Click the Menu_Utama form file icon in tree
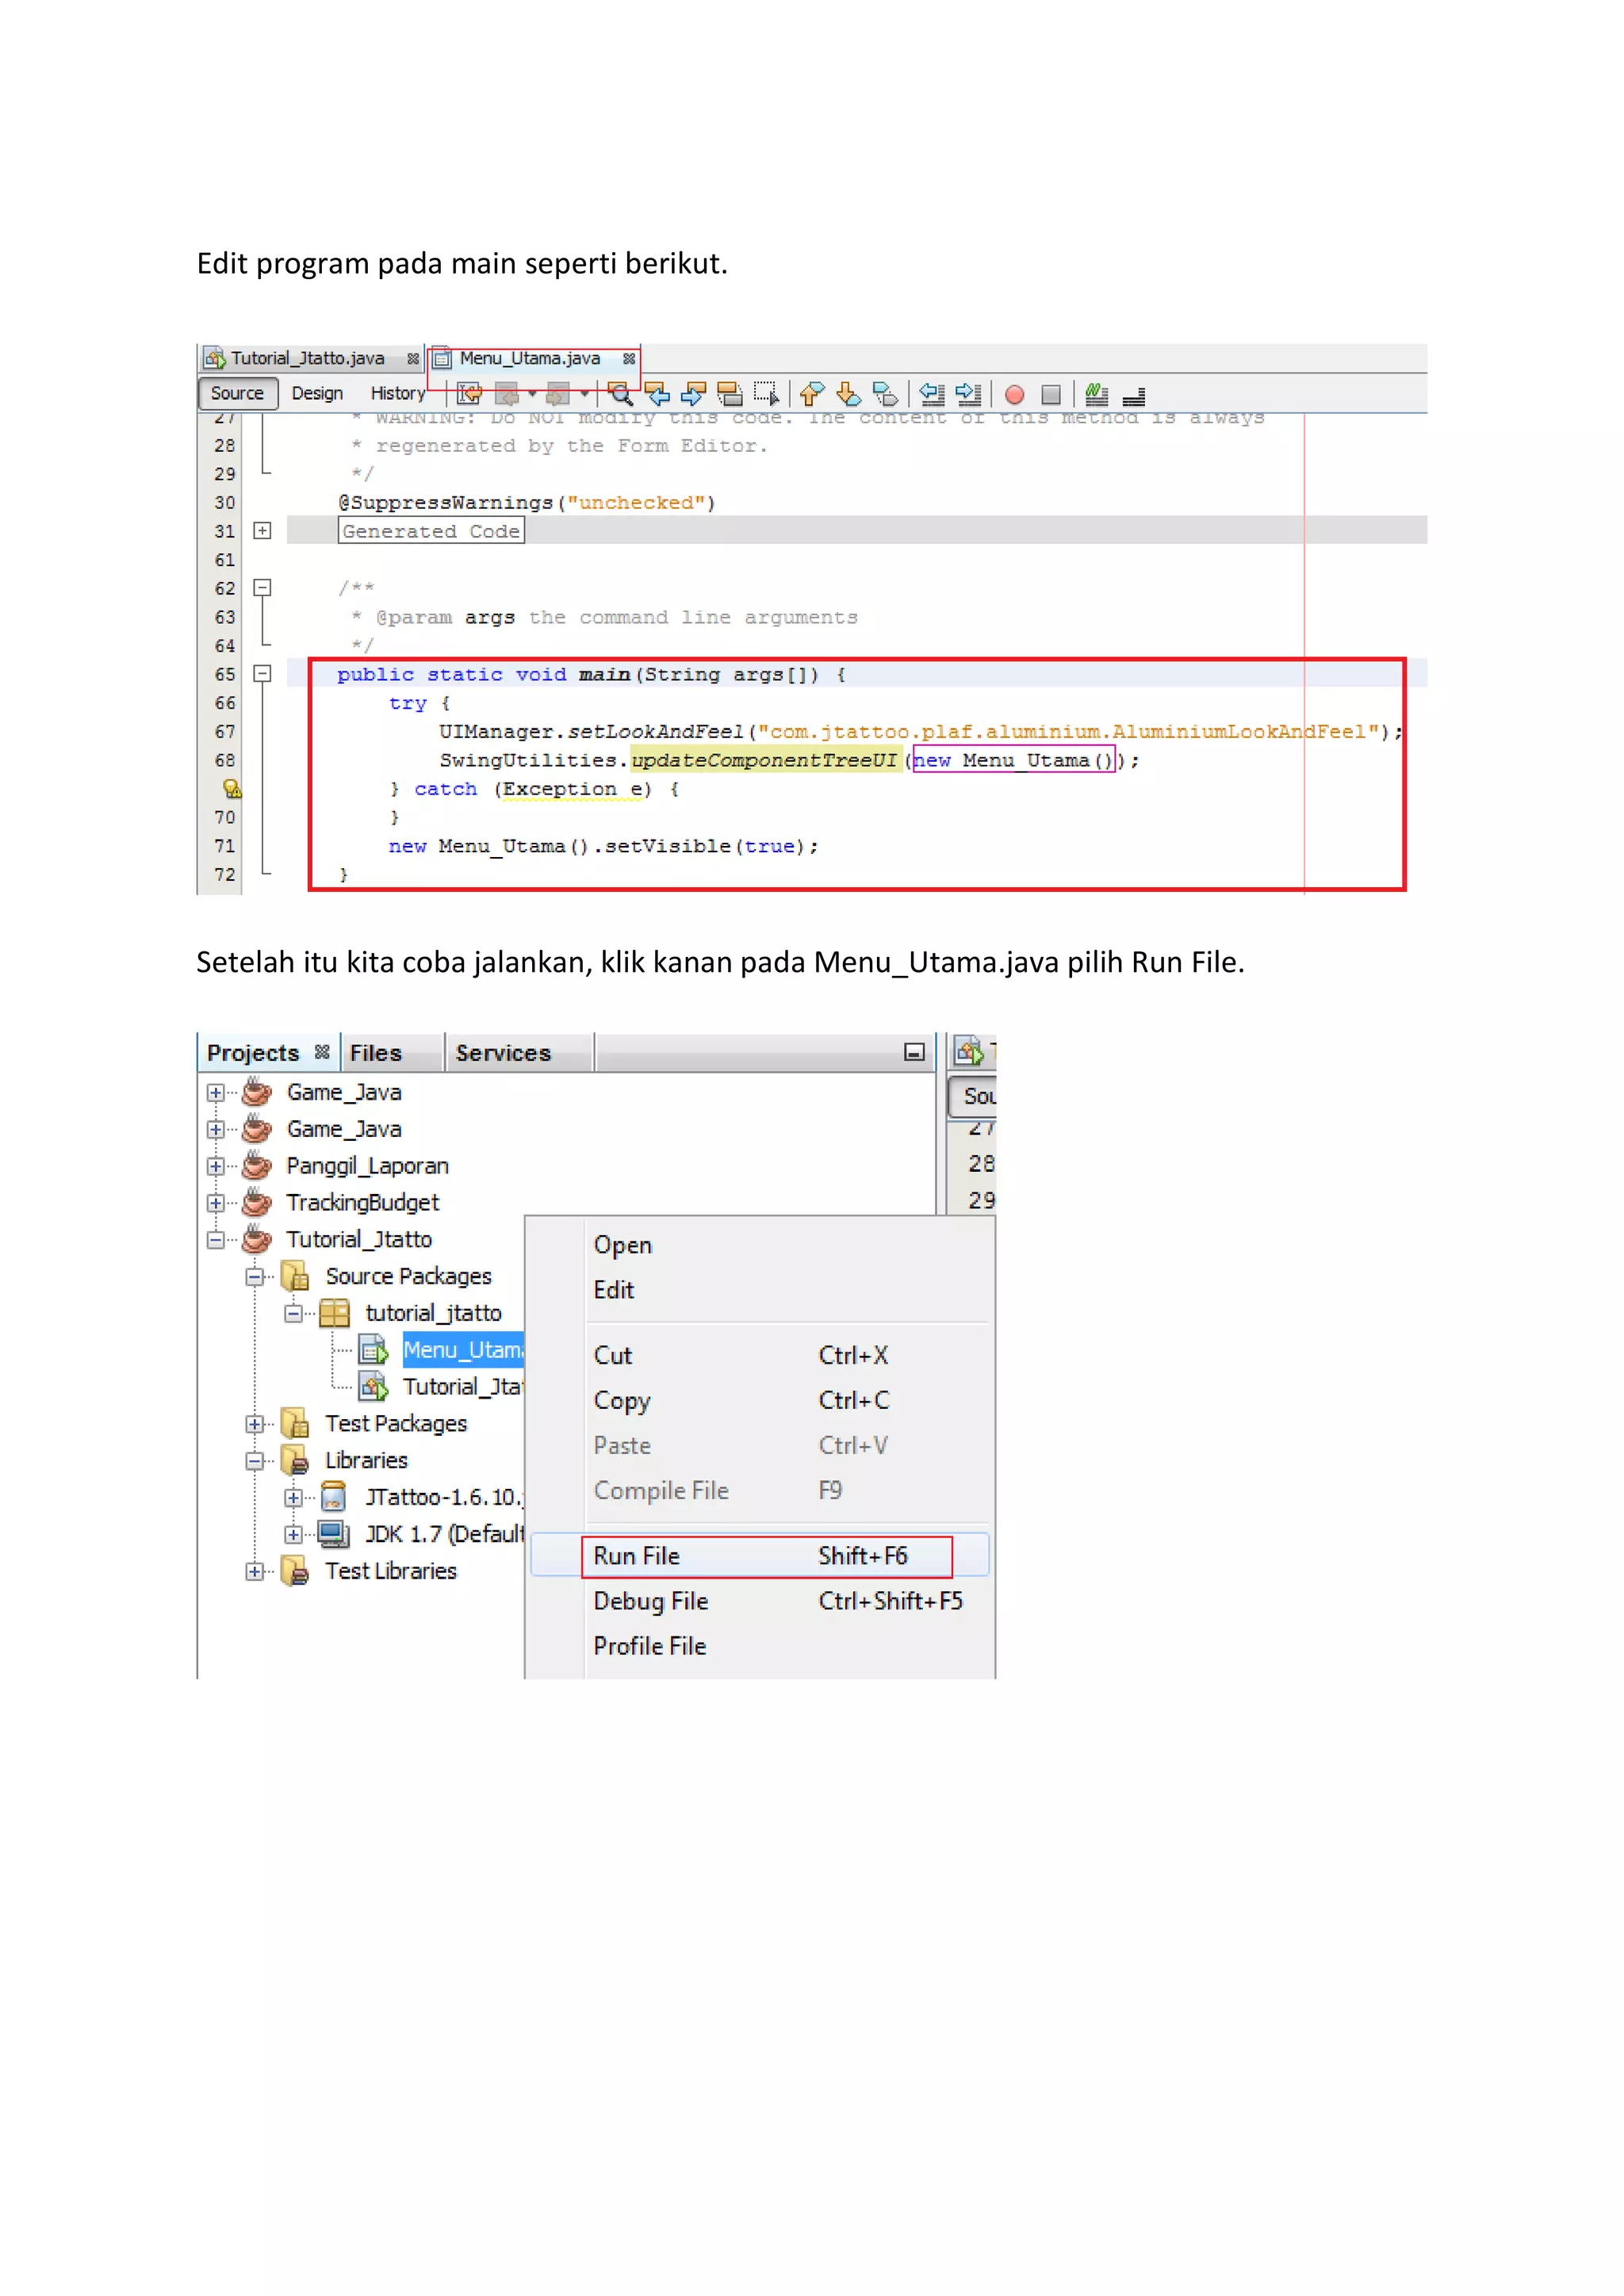 pyautogui.click(x=373, y=1351)
